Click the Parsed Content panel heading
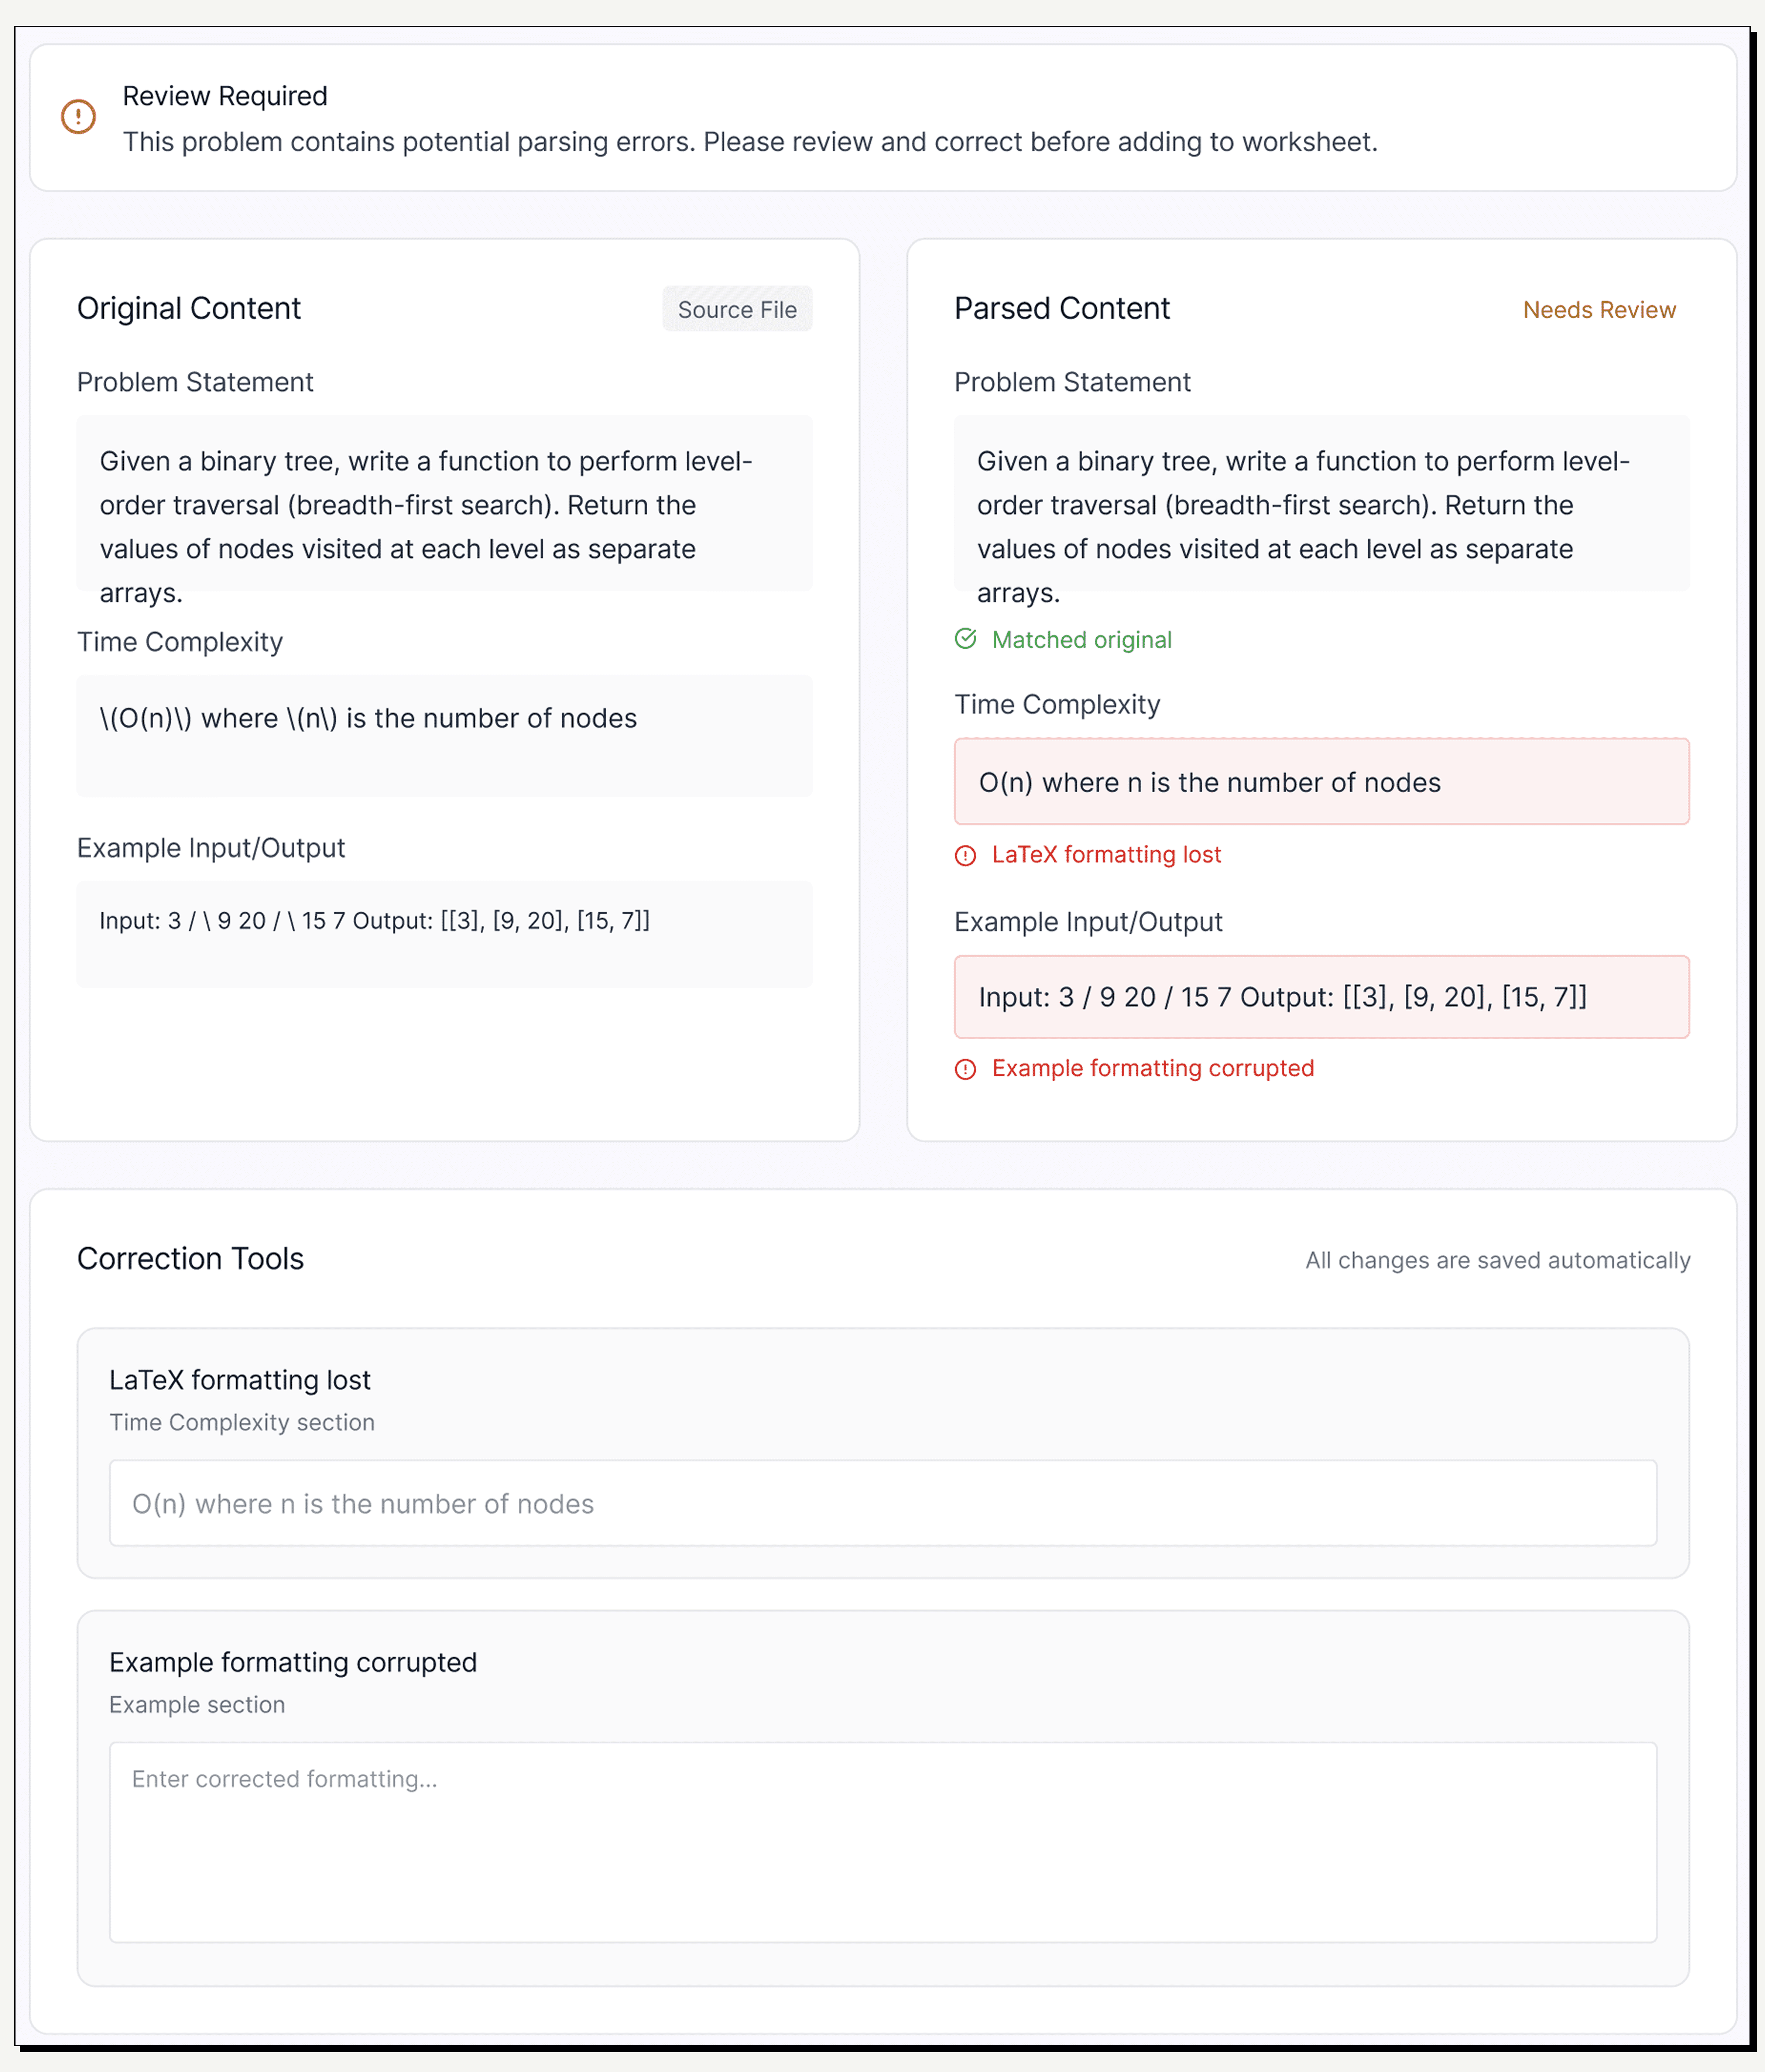 point(1061,309)
